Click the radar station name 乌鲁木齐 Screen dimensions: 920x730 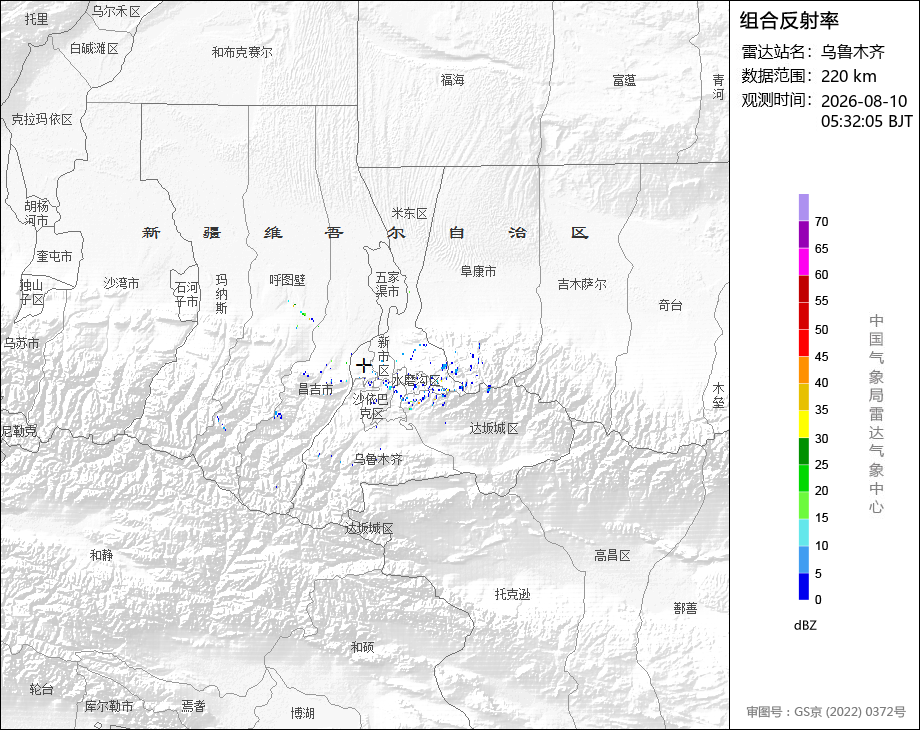852,52
